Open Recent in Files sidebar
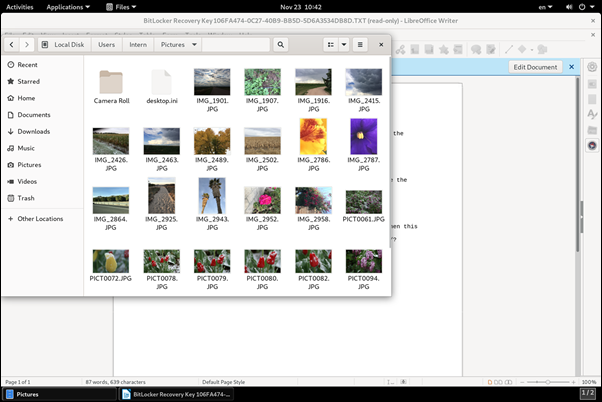Image resolution: width=602 pixels, height=402 pixels. (x=42, y=65)
